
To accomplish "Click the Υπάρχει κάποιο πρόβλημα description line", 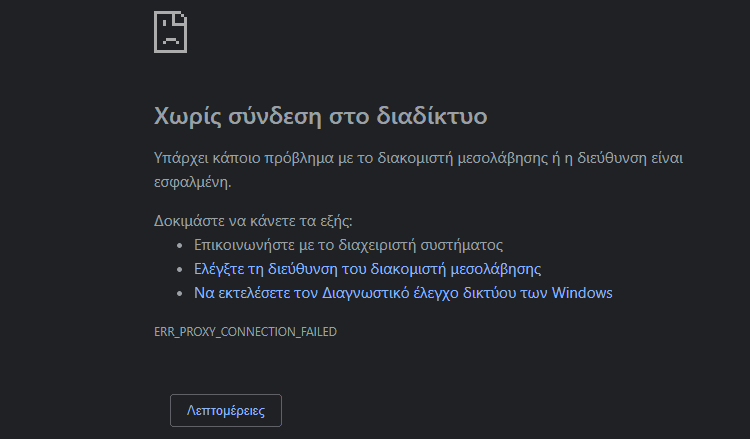I will (418, 158).
